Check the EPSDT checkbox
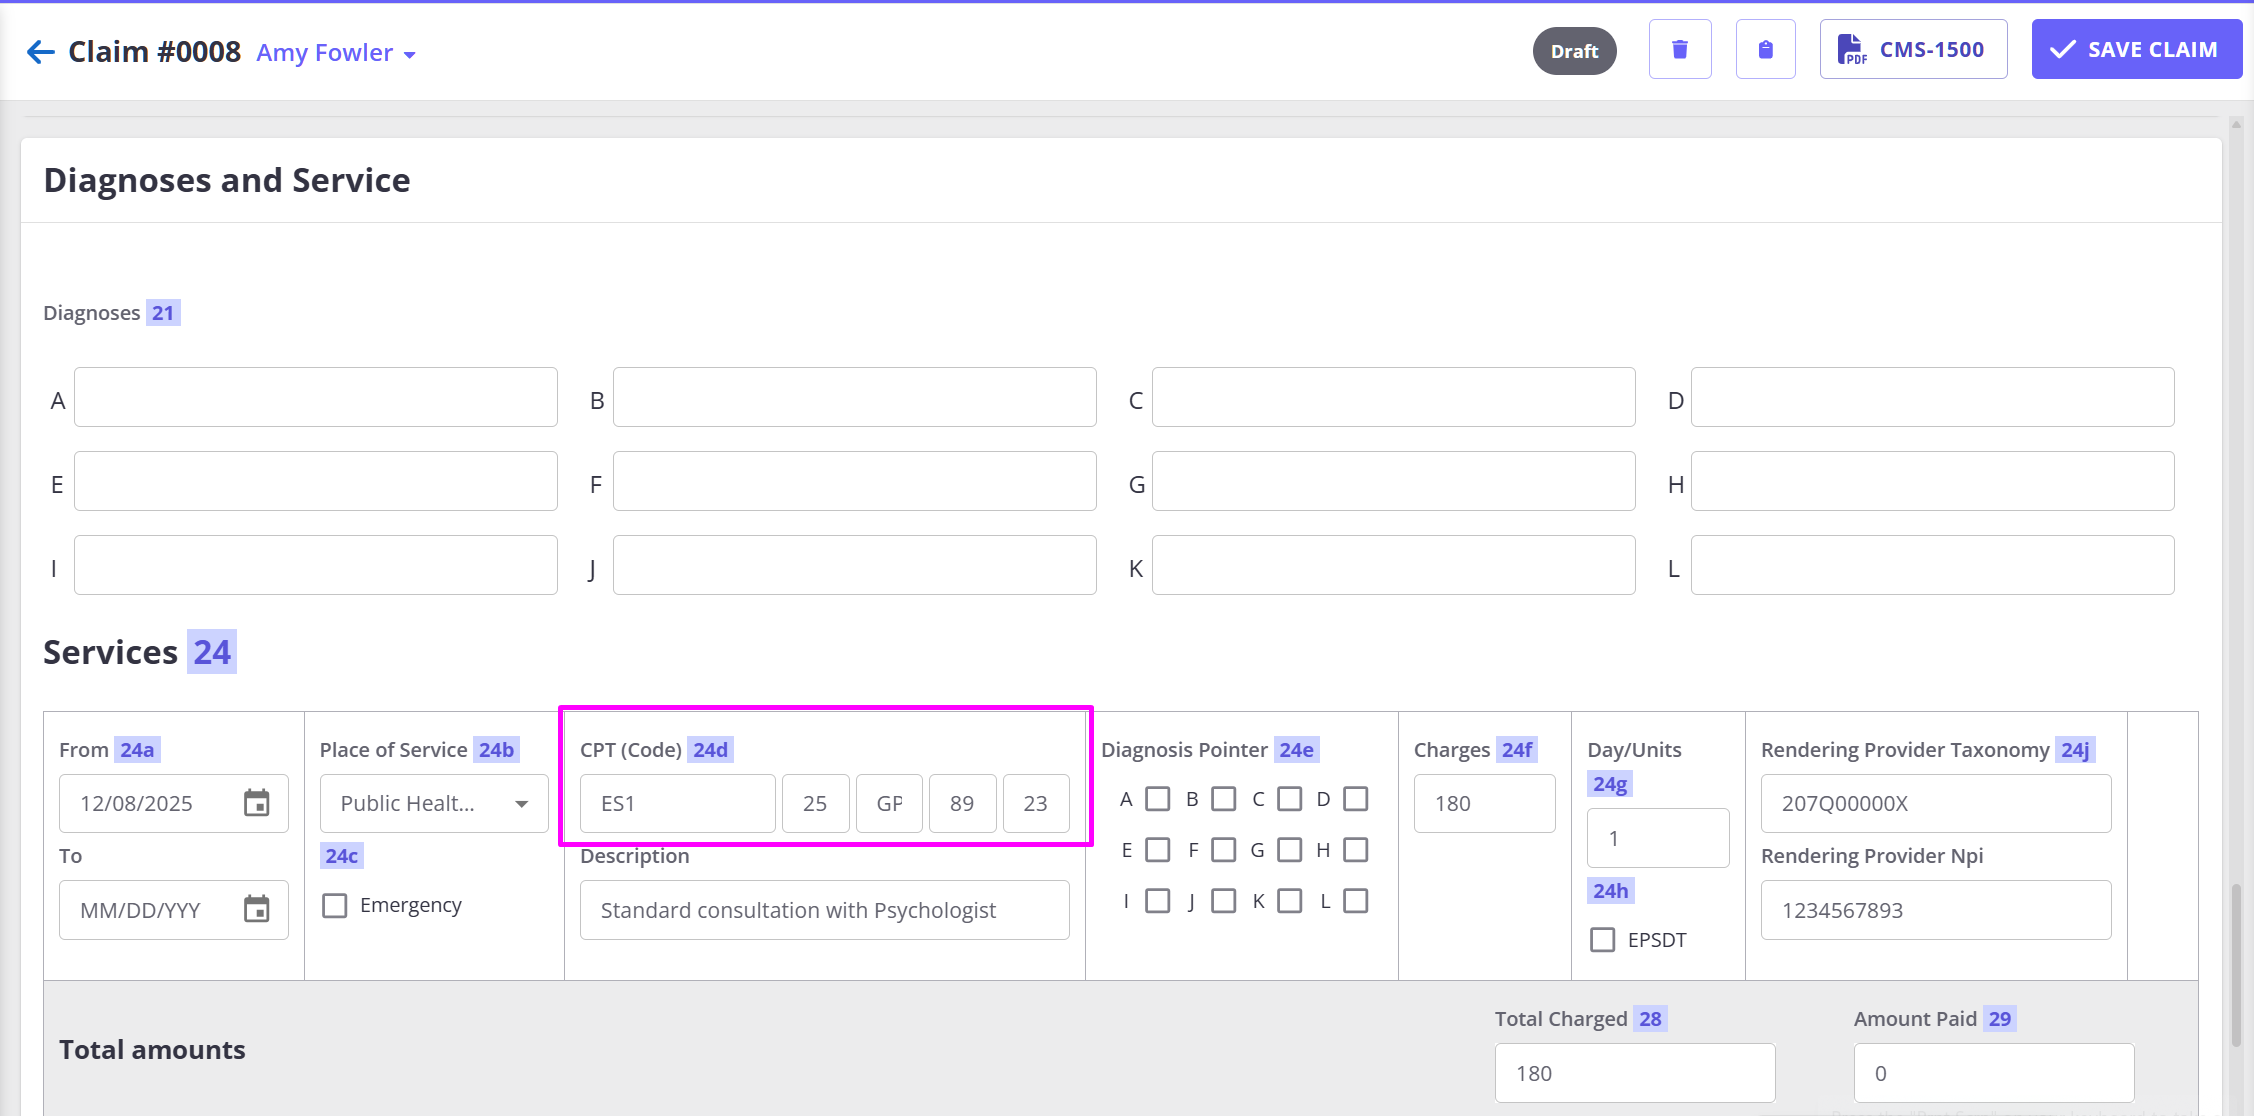This screenshot has width=2254, height=1116. (1602, 940)
